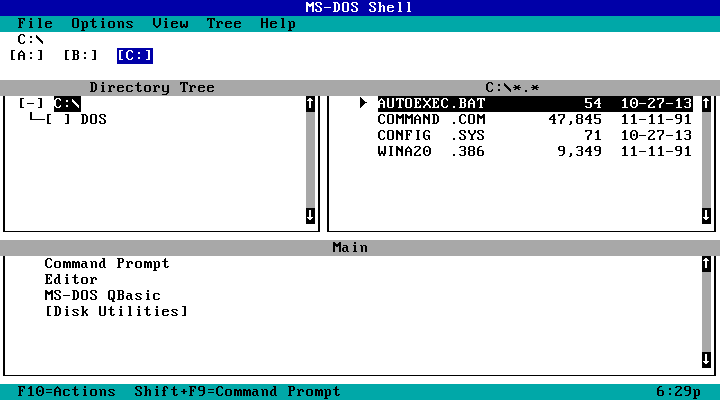Open the View menu
This screenshot has height=400, width=720.
pyautogui.click(x=170, y=23)
